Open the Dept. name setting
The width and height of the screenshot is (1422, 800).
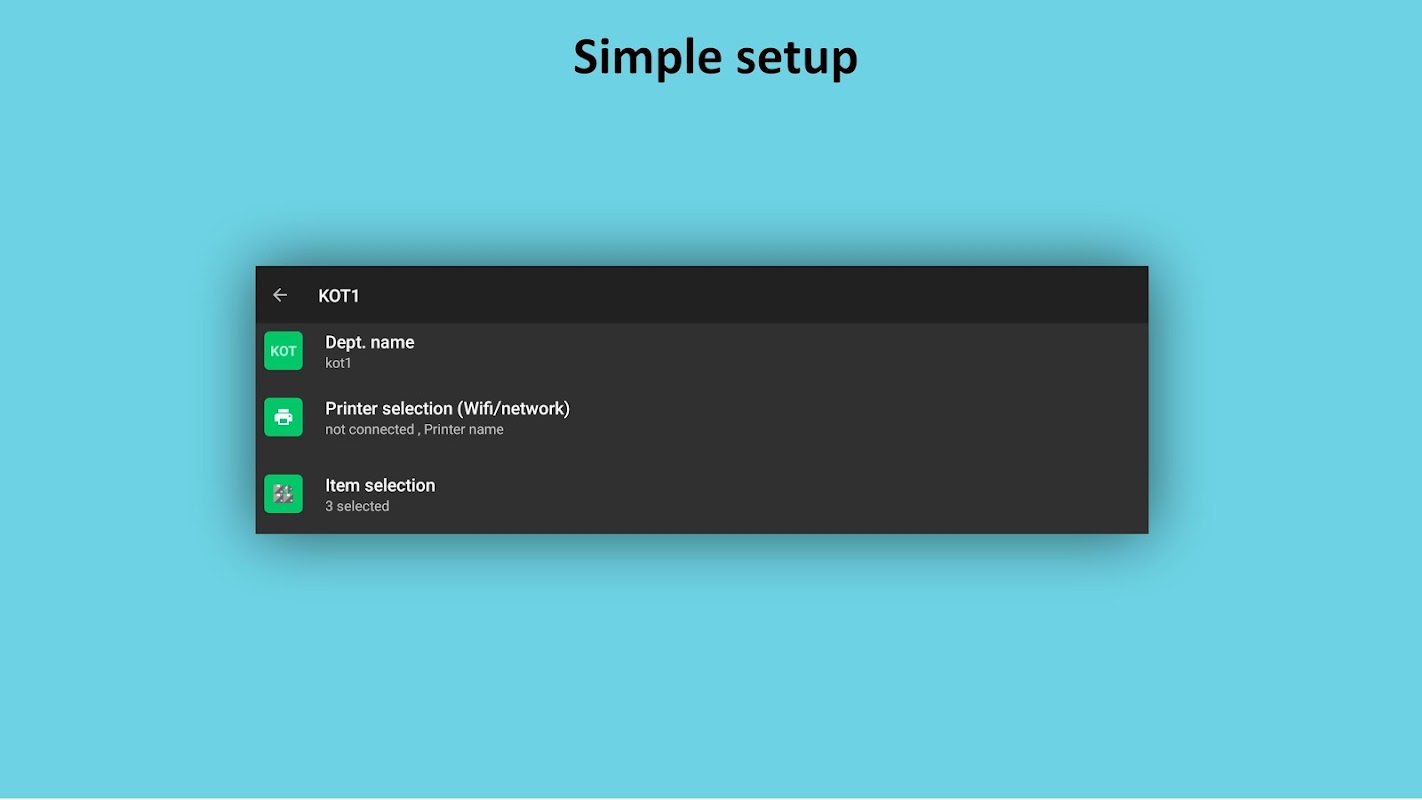tap(702, 351)
